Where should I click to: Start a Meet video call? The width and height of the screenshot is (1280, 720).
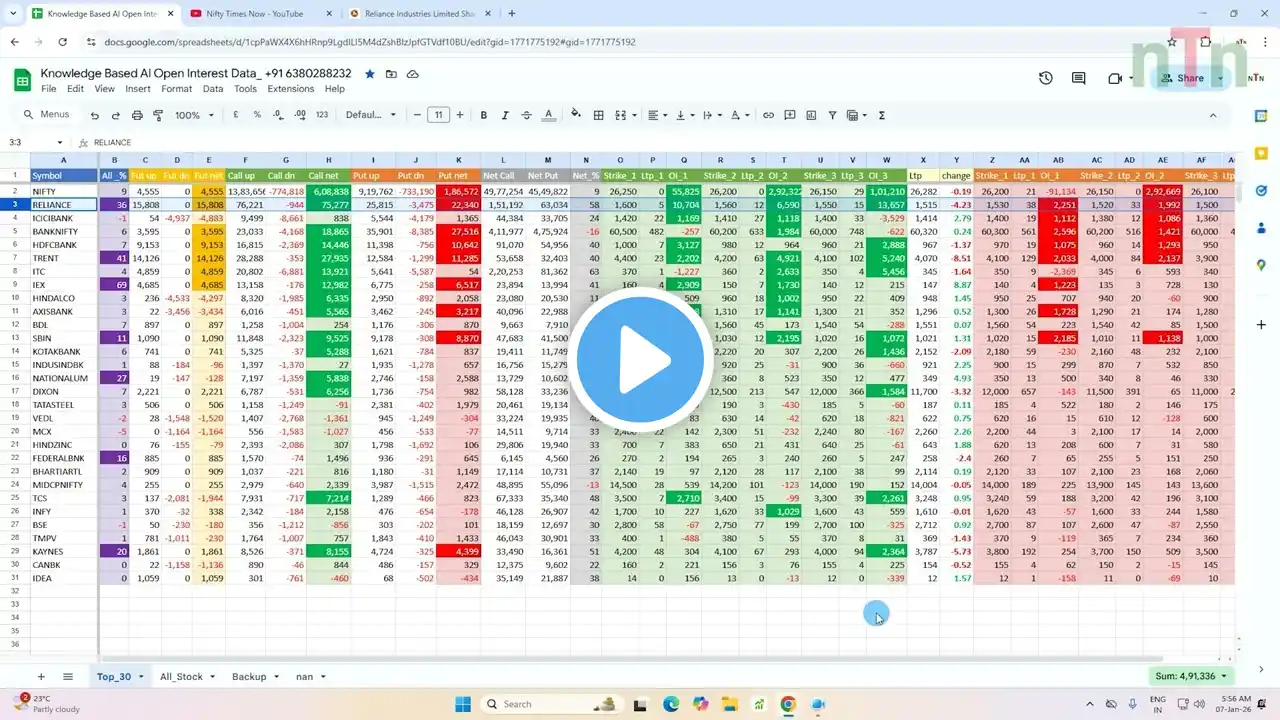click(x=1116, y=78)
